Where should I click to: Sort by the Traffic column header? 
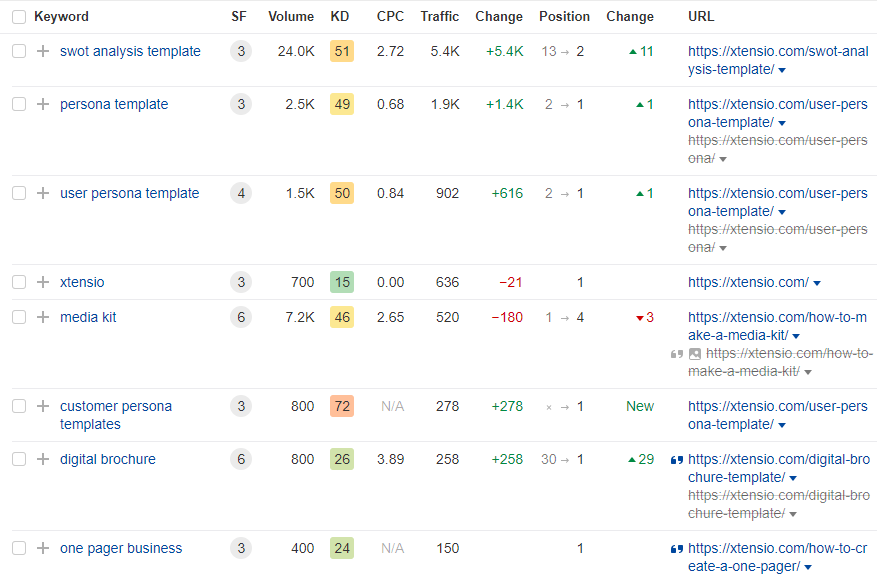click(440, 17)
